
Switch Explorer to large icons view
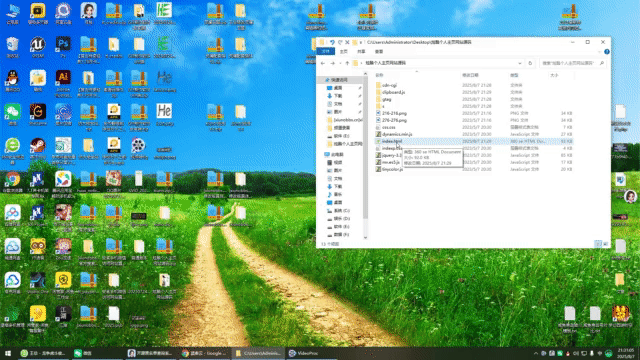(x=606, y=244)
